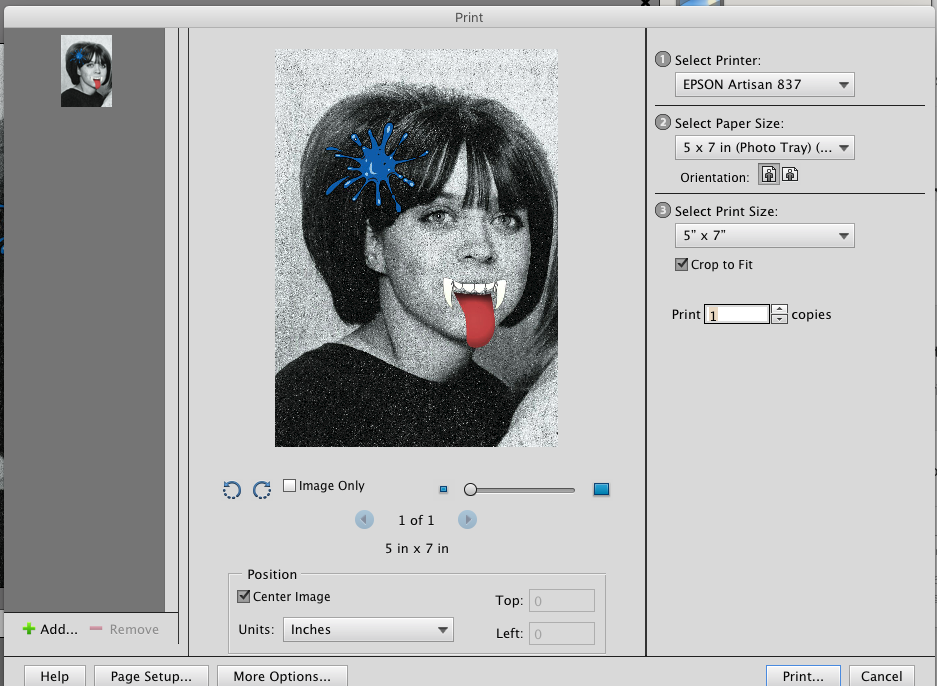Cancel the print dialog
The height and width of the screenshot is (686, 937).
point(881,676)
